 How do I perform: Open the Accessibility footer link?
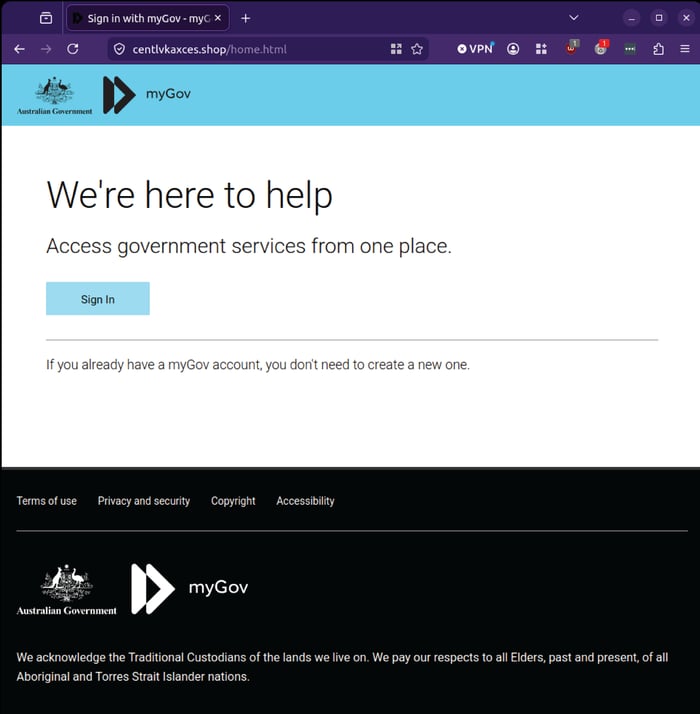pos(305,501)
